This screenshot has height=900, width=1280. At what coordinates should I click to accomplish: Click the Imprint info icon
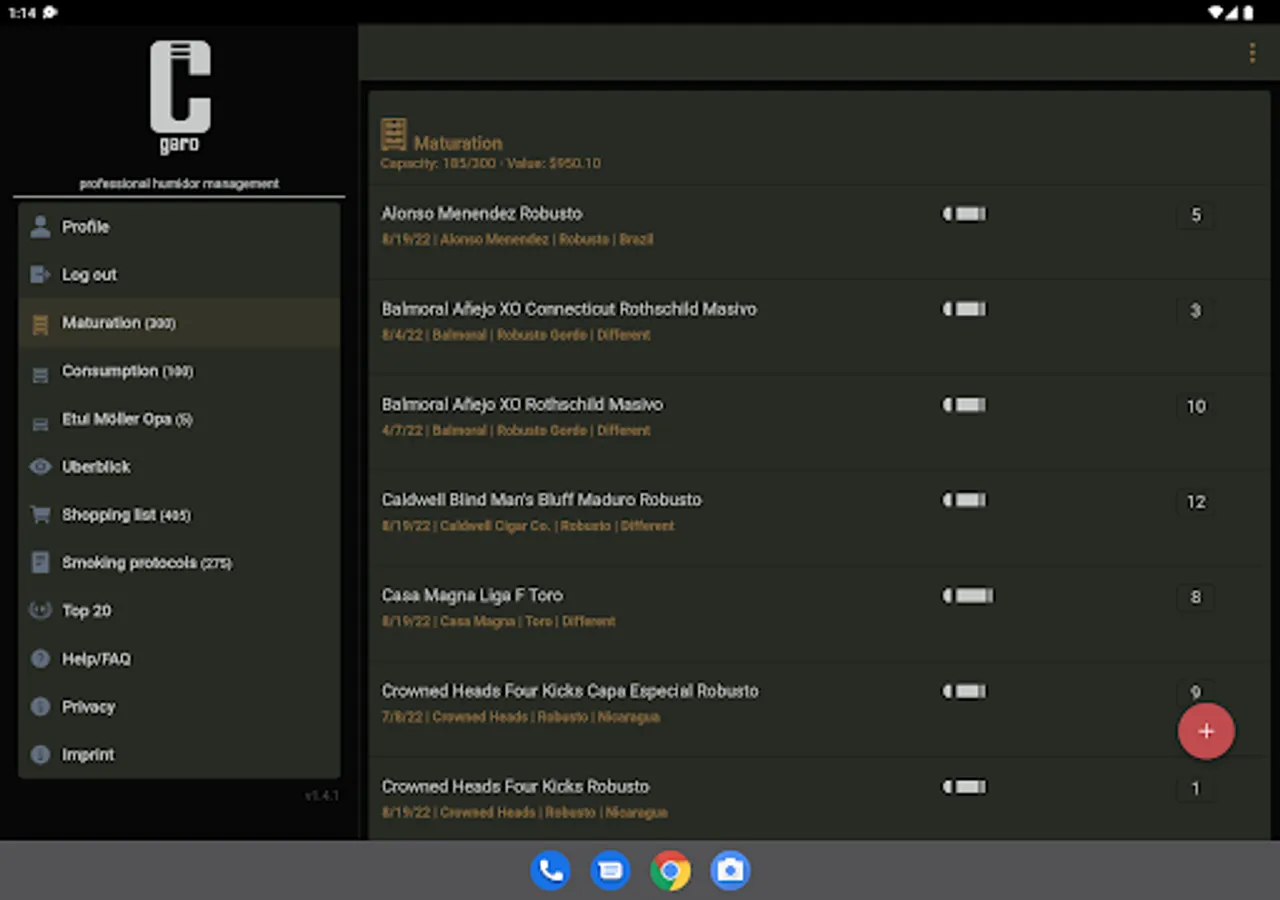40,755
